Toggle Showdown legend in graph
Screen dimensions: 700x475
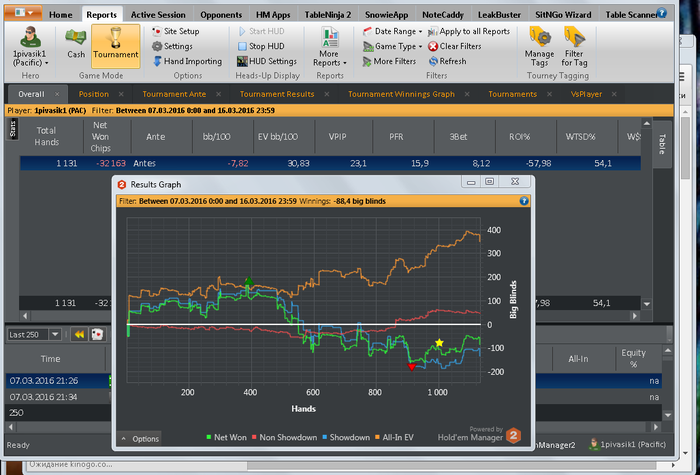coord(346,438)
